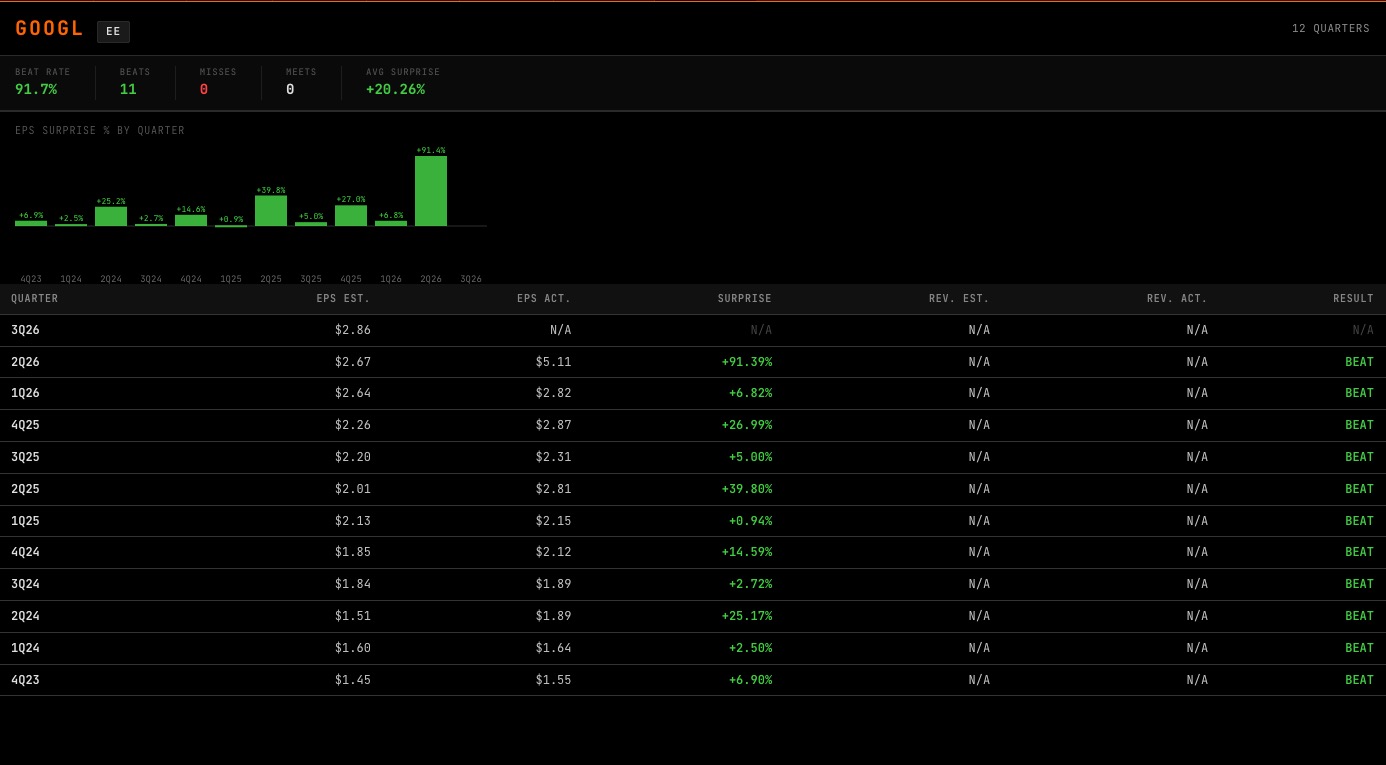This screenshot has width=1386, height=765.
Task: Click the 4Q25 +27.0% chart bar
Action: pos(351,215)
